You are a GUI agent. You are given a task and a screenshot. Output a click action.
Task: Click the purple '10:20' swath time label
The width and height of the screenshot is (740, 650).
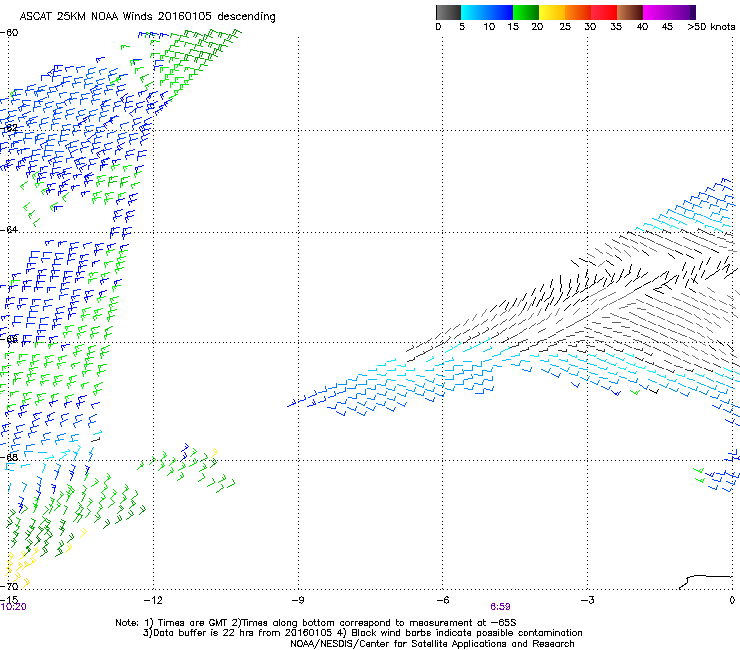(13, 607)
